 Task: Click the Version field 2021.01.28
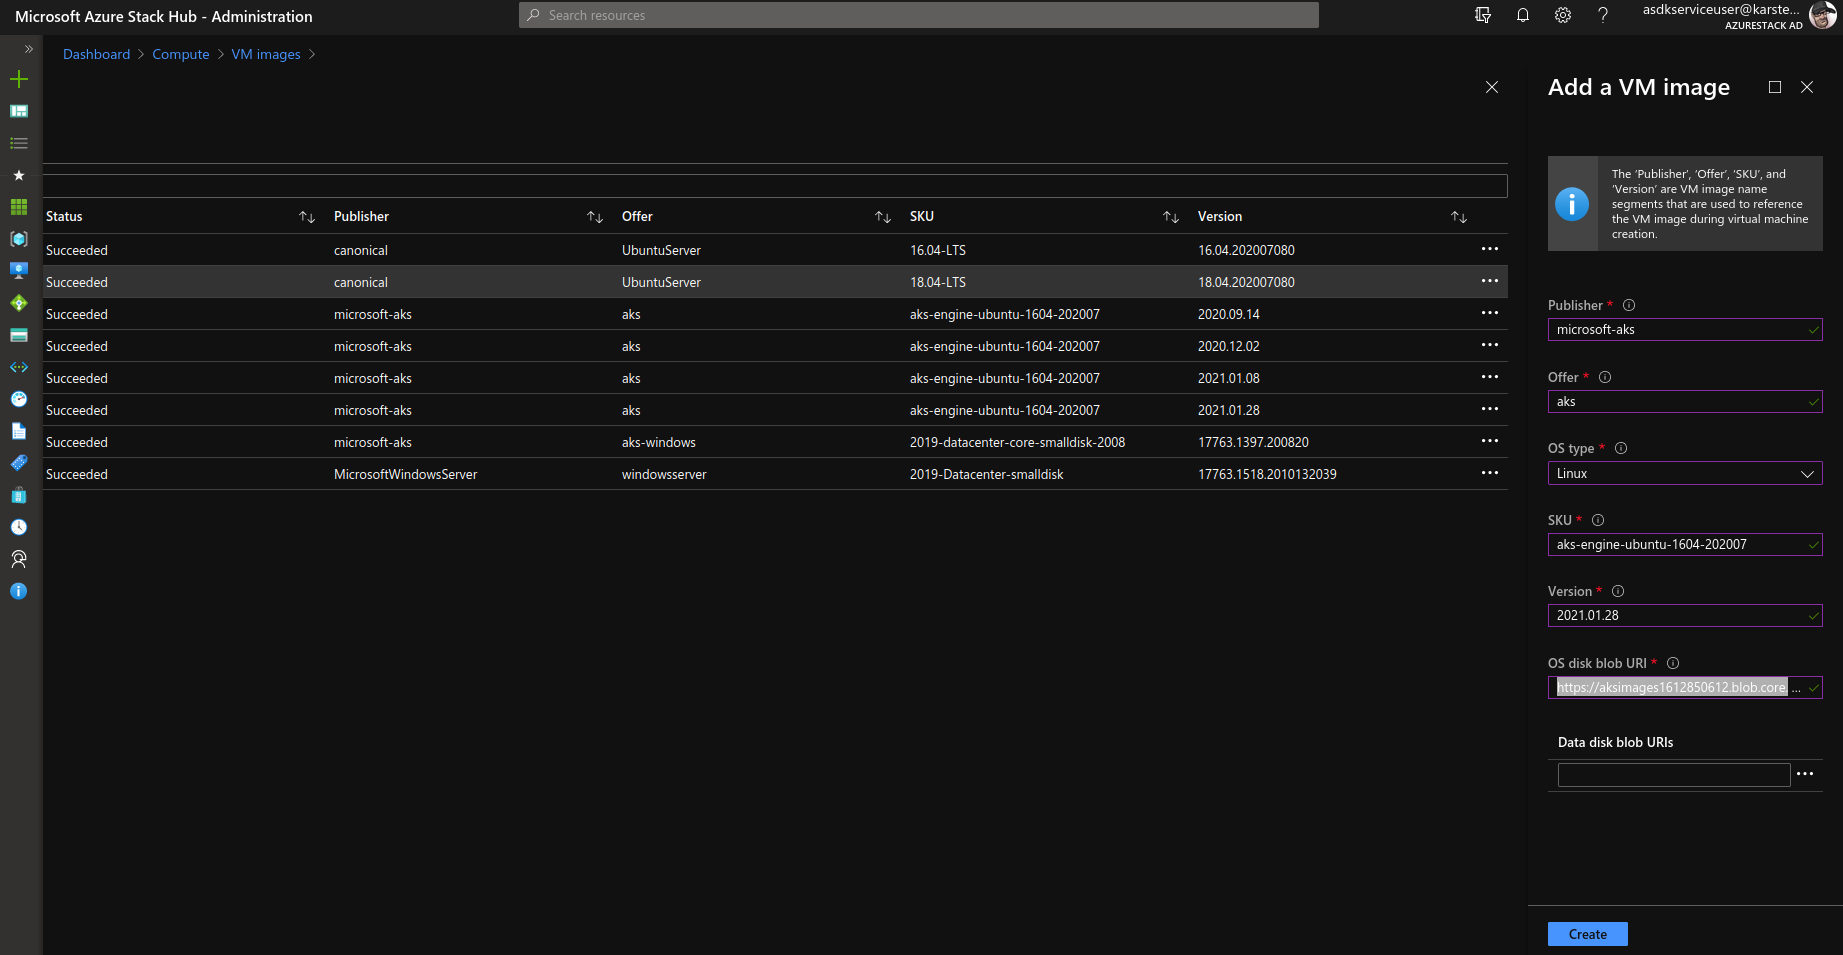pos(1685,616)
